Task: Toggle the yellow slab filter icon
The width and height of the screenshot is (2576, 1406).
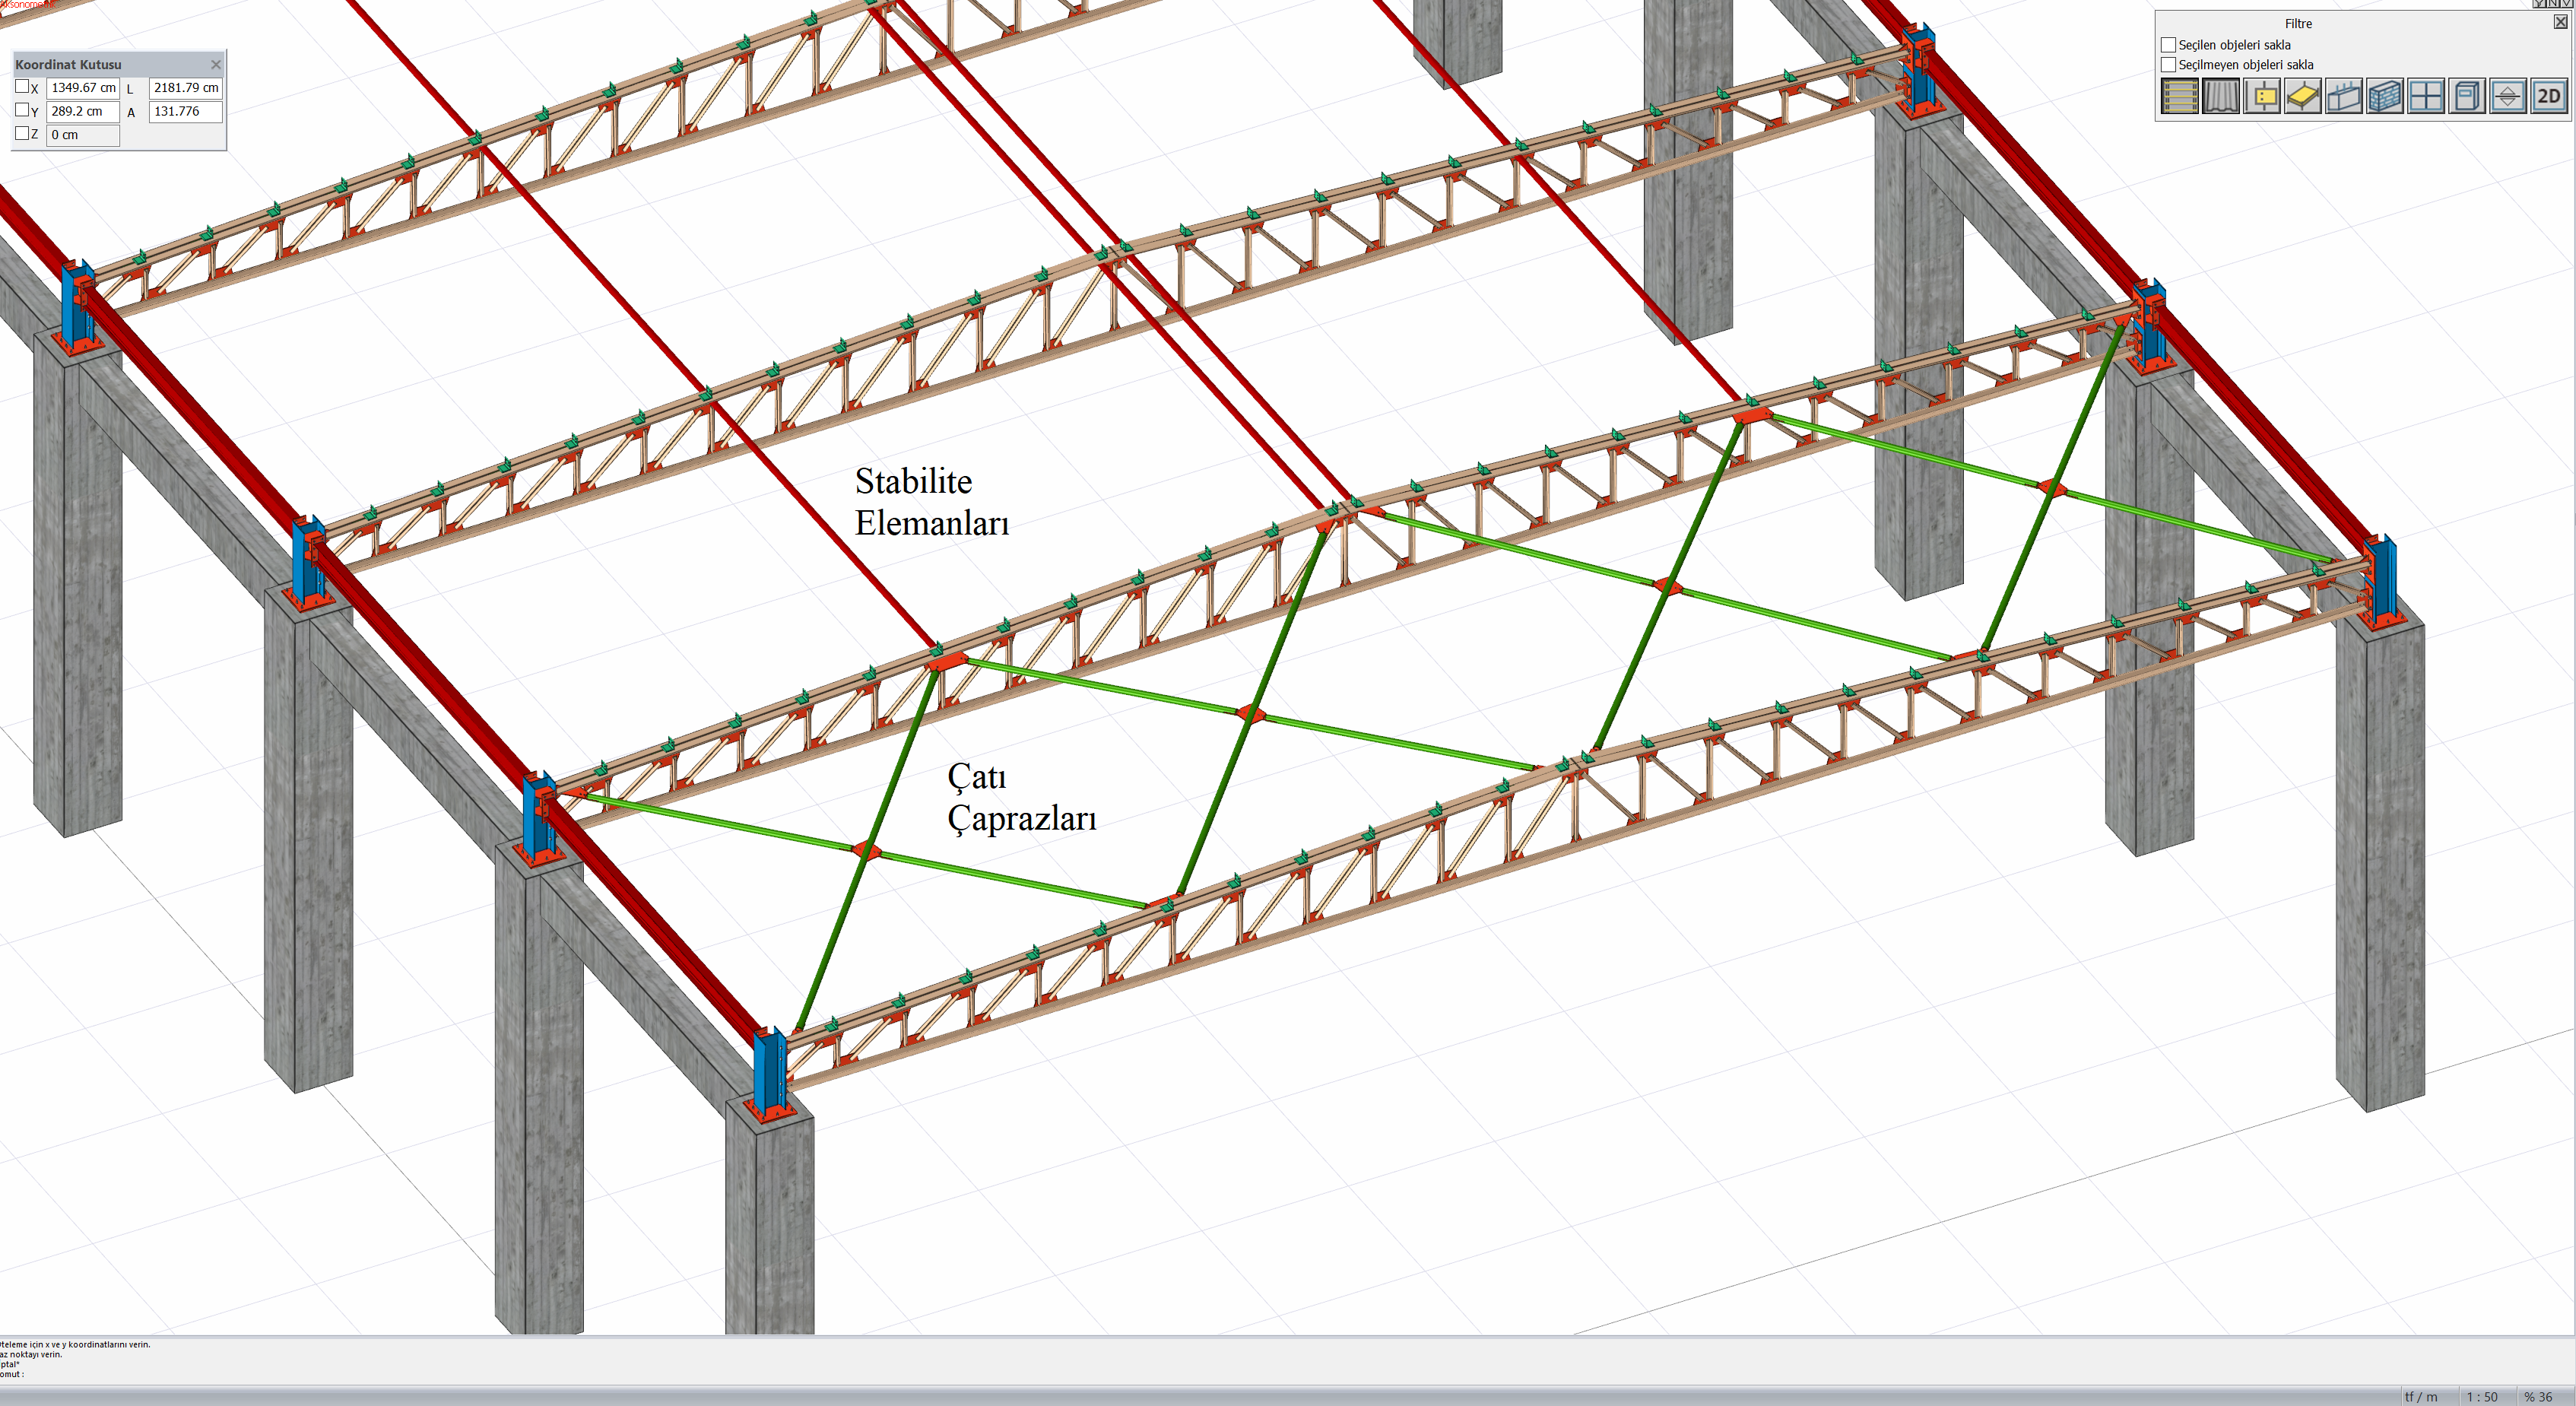Action: click(x=2303, y=96)
